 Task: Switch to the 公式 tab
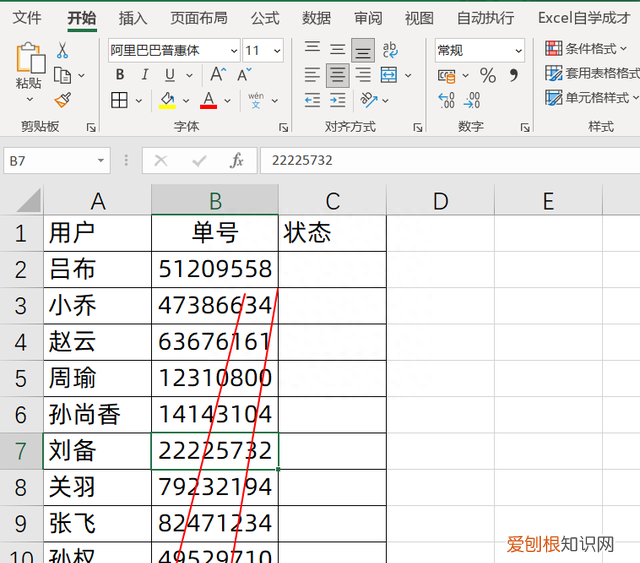point(265,18)
